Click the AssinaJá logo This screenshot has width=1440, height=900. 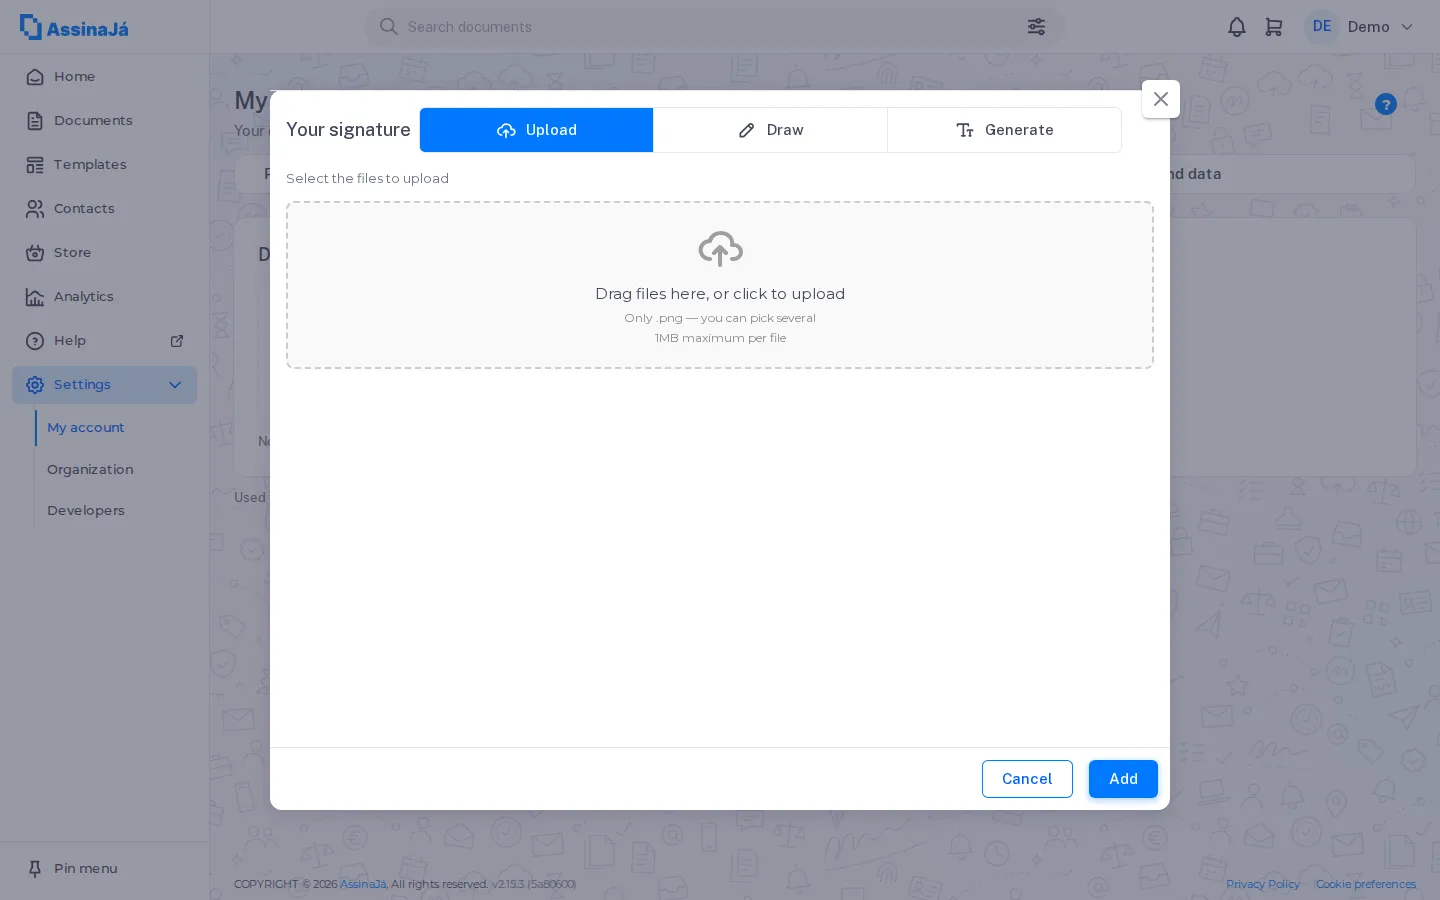click(74, 27)
